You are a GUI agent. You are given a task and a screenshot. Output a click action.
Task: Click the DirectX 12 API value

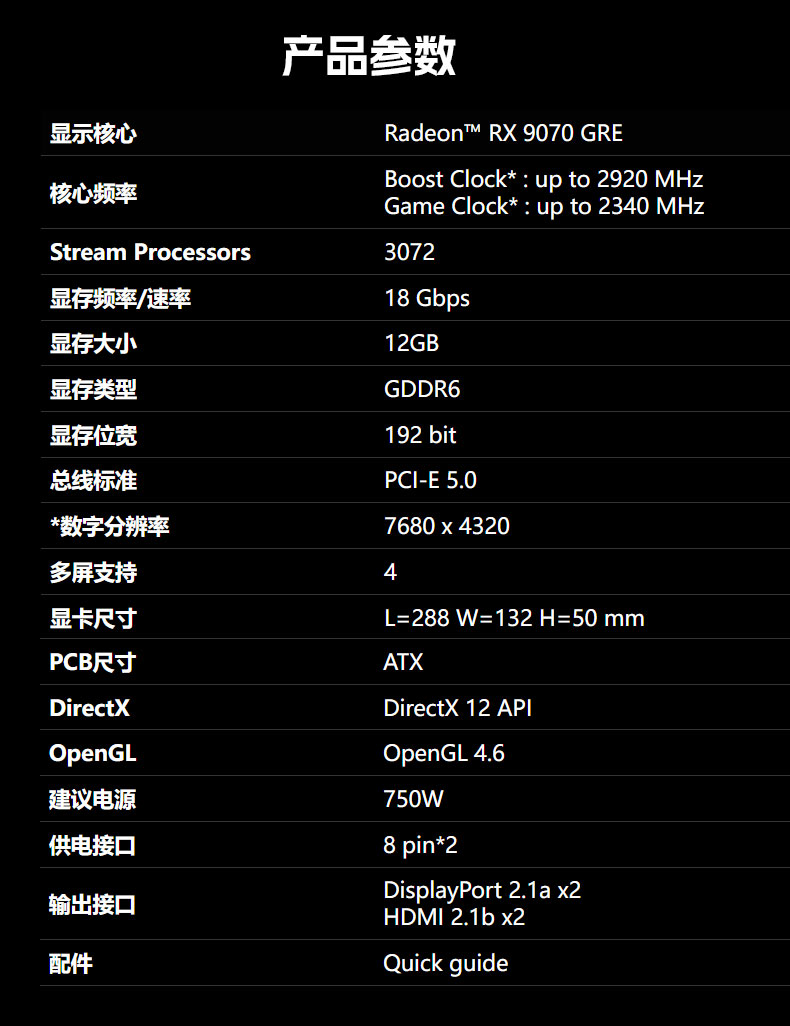click(457, 708)
